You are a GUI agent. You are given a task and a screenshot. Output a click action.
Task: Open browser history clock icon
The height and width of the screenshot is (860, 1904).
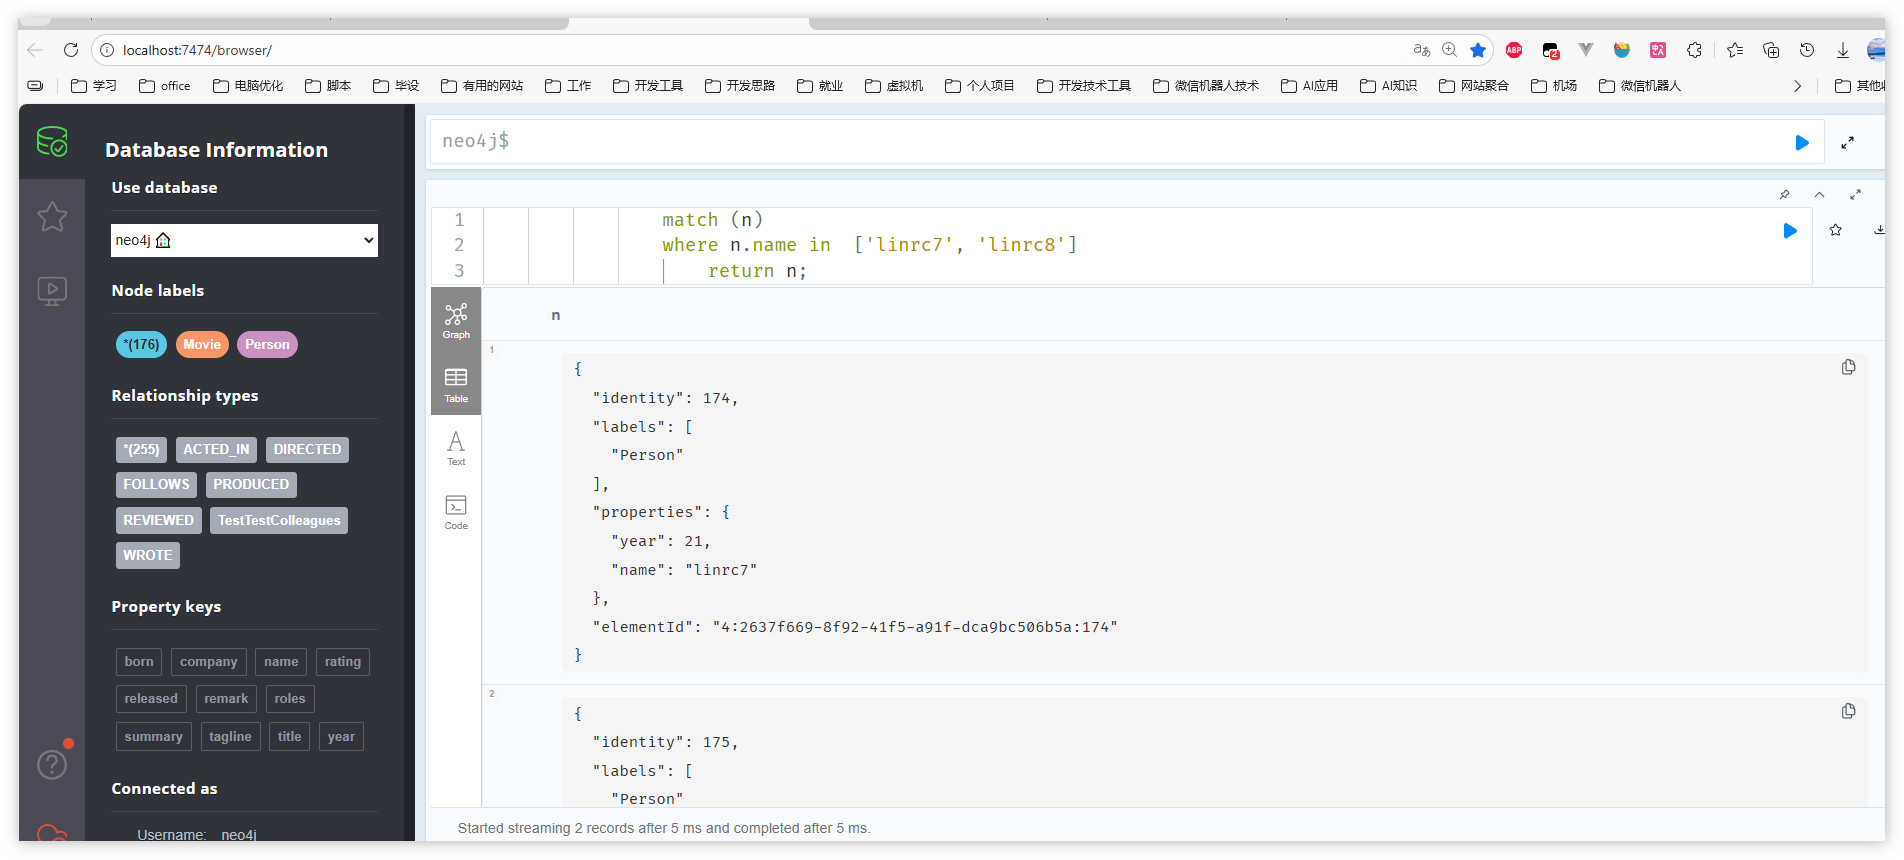(1807, 50)
